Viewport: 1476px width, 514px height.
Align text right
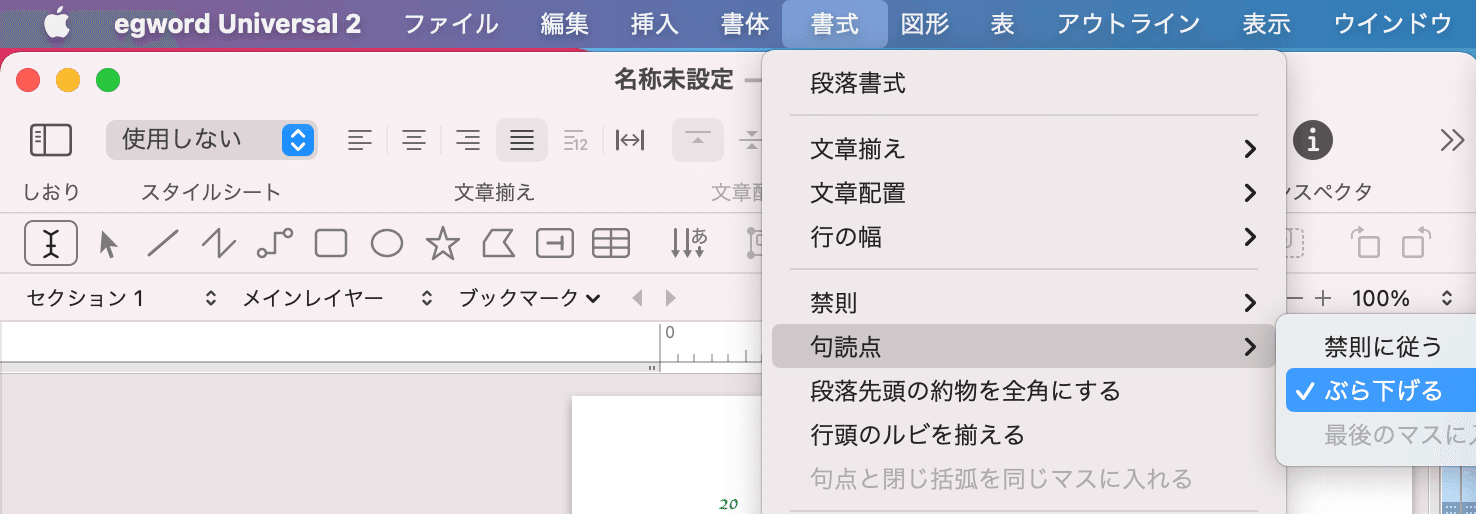(x=467, y=140)
